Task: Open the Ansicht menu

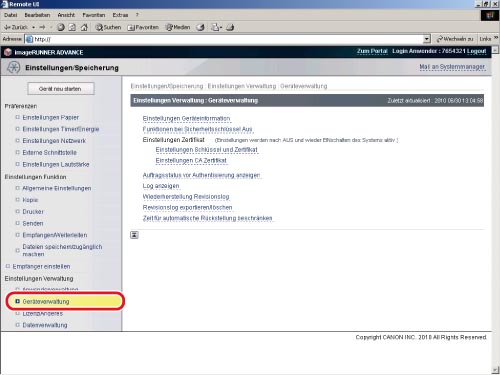Action: [x=66, y=15]
